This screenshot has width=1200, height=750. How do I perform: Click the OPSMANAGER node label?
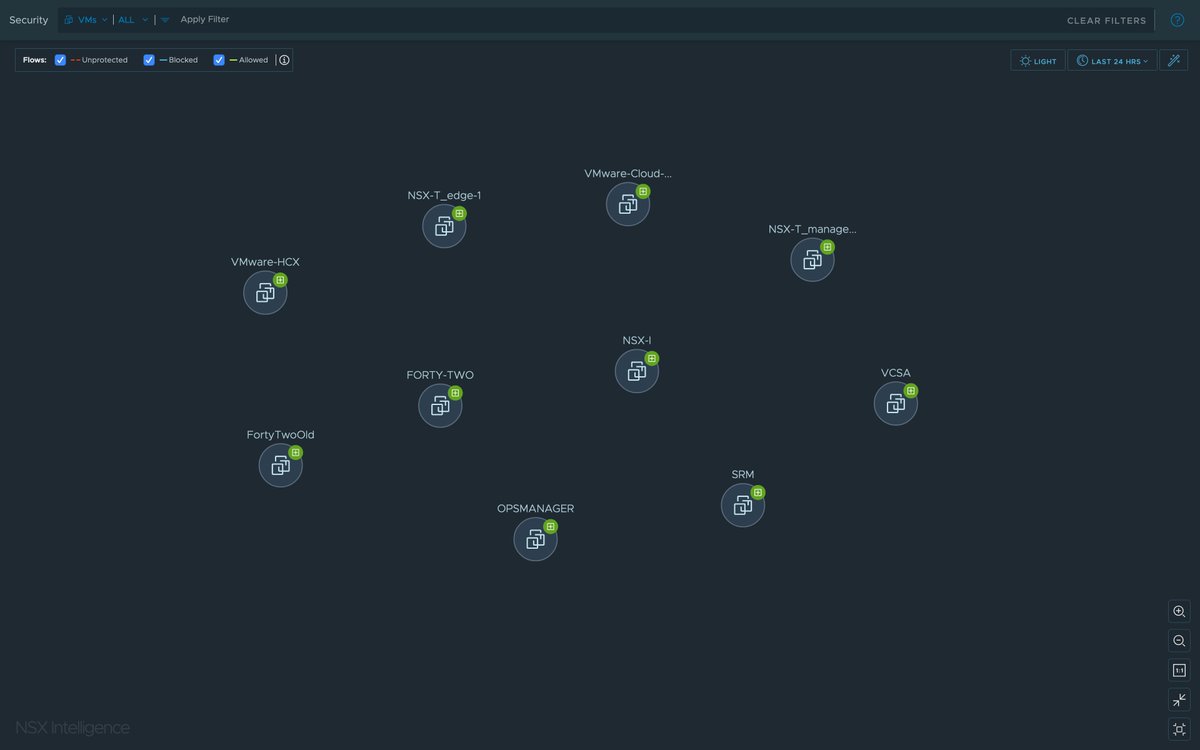(536, 508)
